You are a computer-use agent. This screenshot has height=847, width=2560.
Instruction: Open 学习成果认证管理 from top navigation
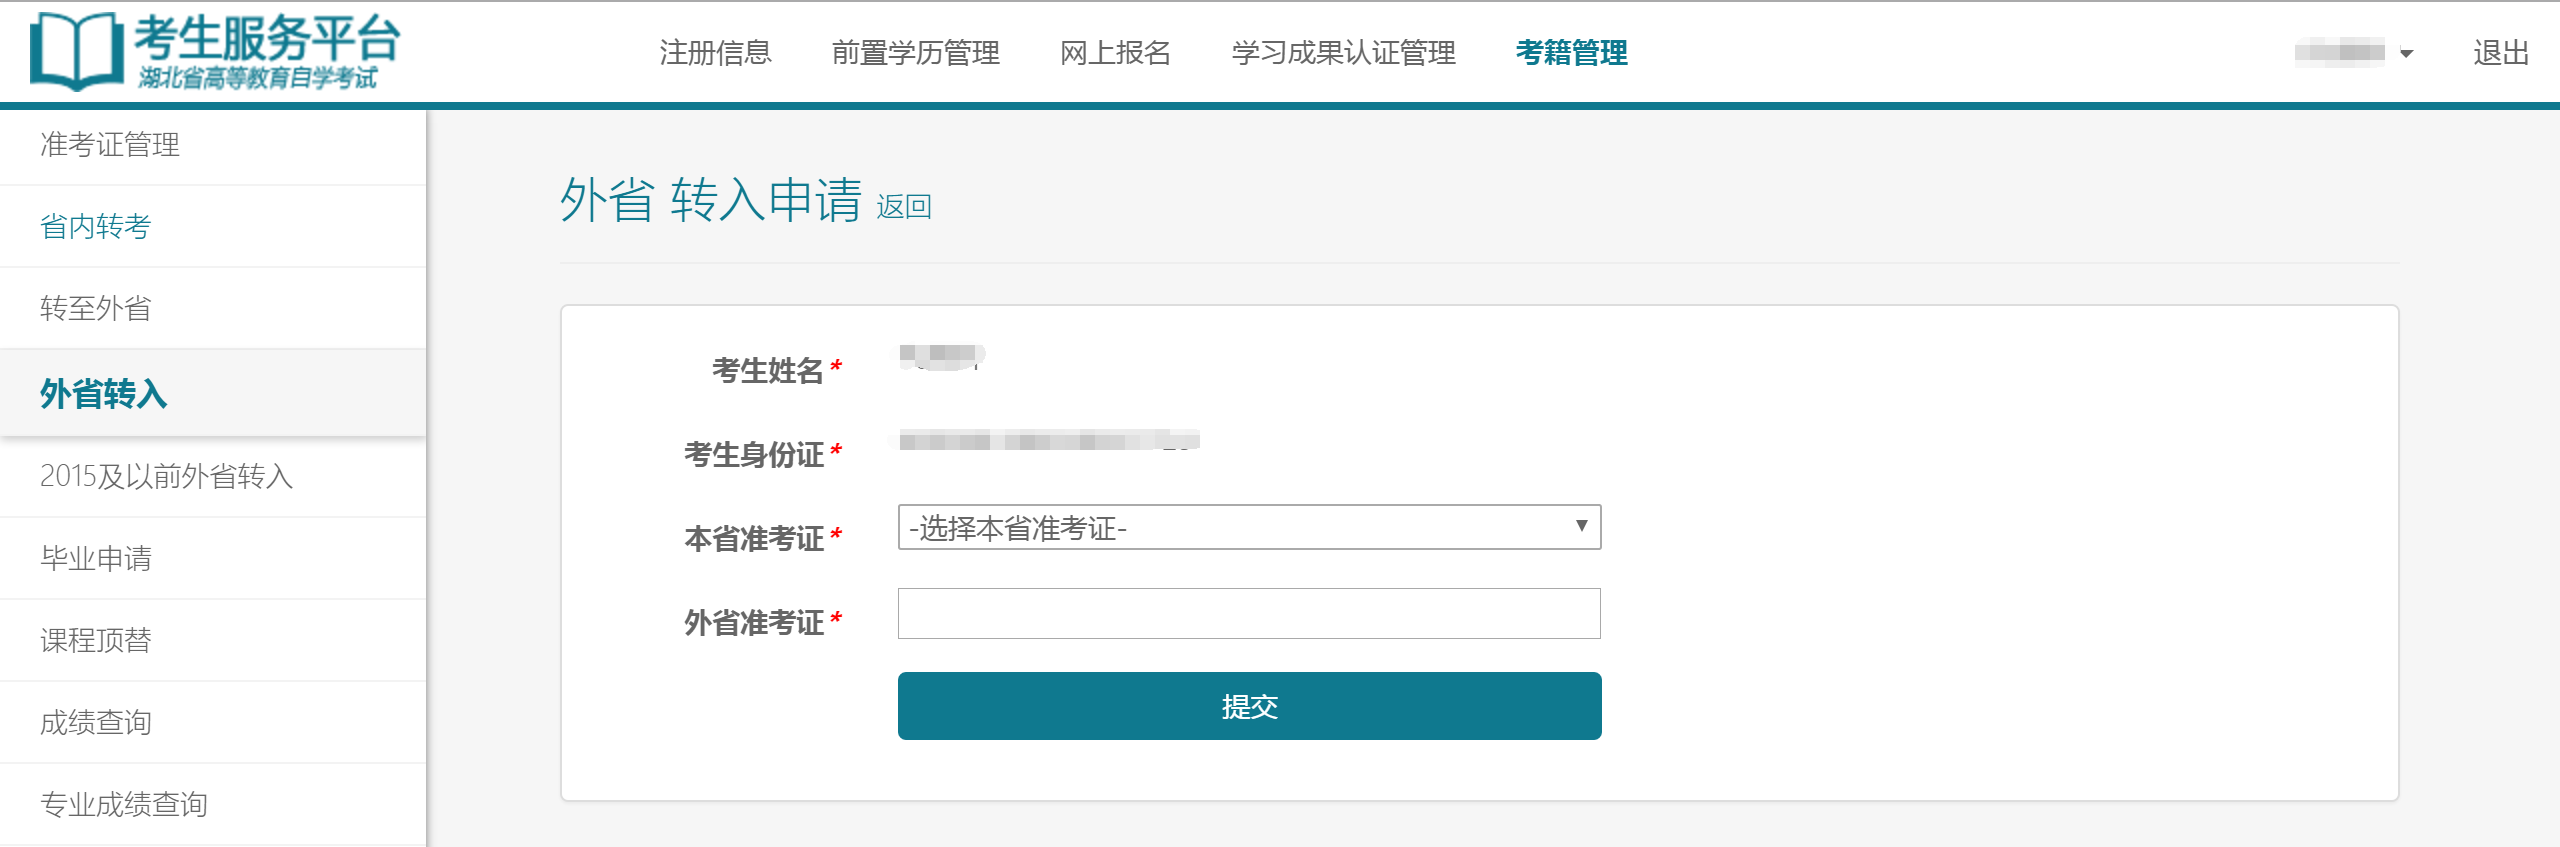pyautogui.click(x=1344, y=55)
